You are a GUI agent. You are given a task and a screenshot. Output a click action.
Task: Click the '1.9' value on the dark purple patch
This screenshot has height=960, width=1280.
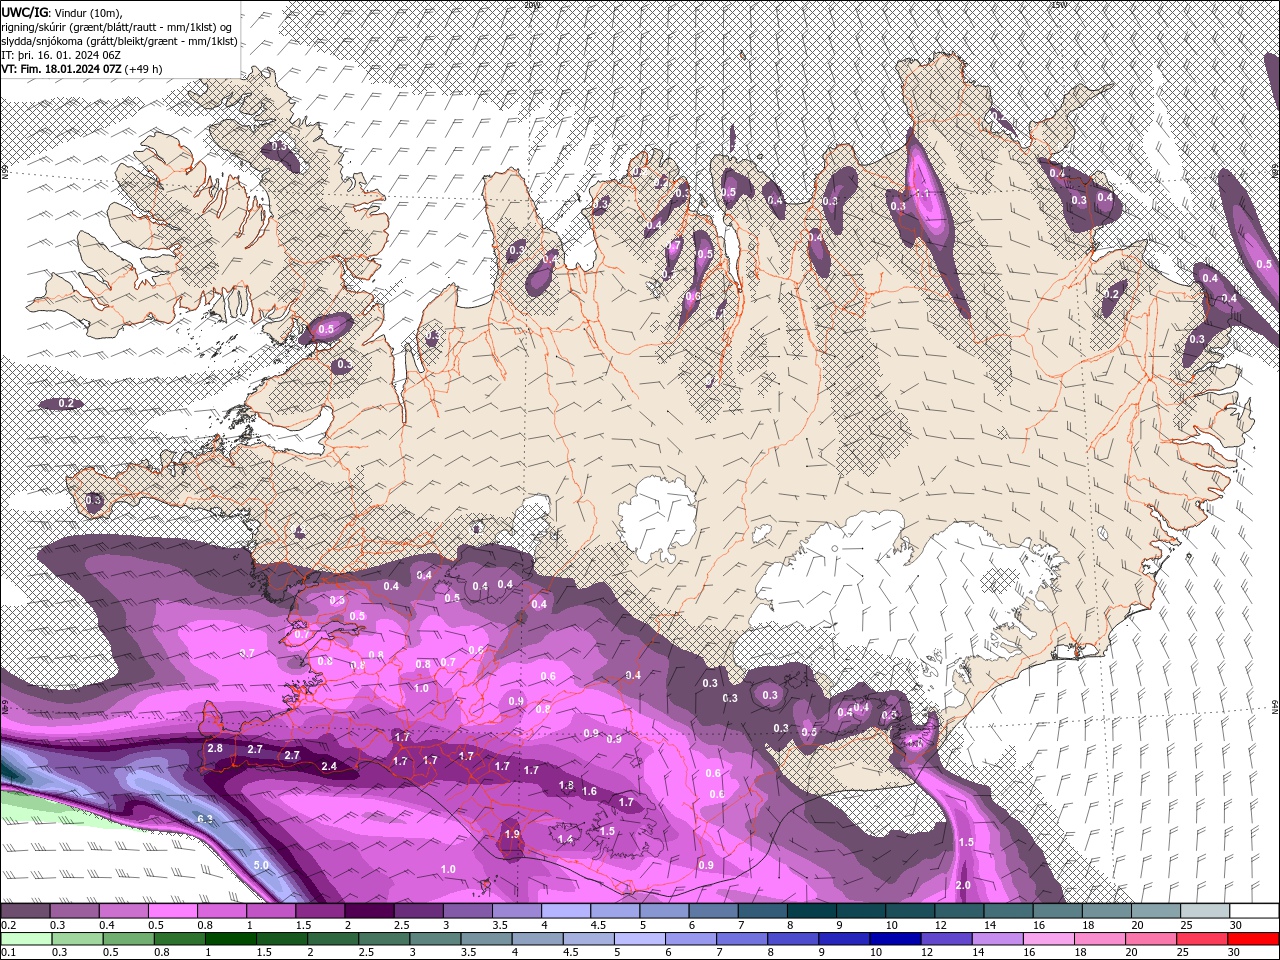tap(513, 834)
